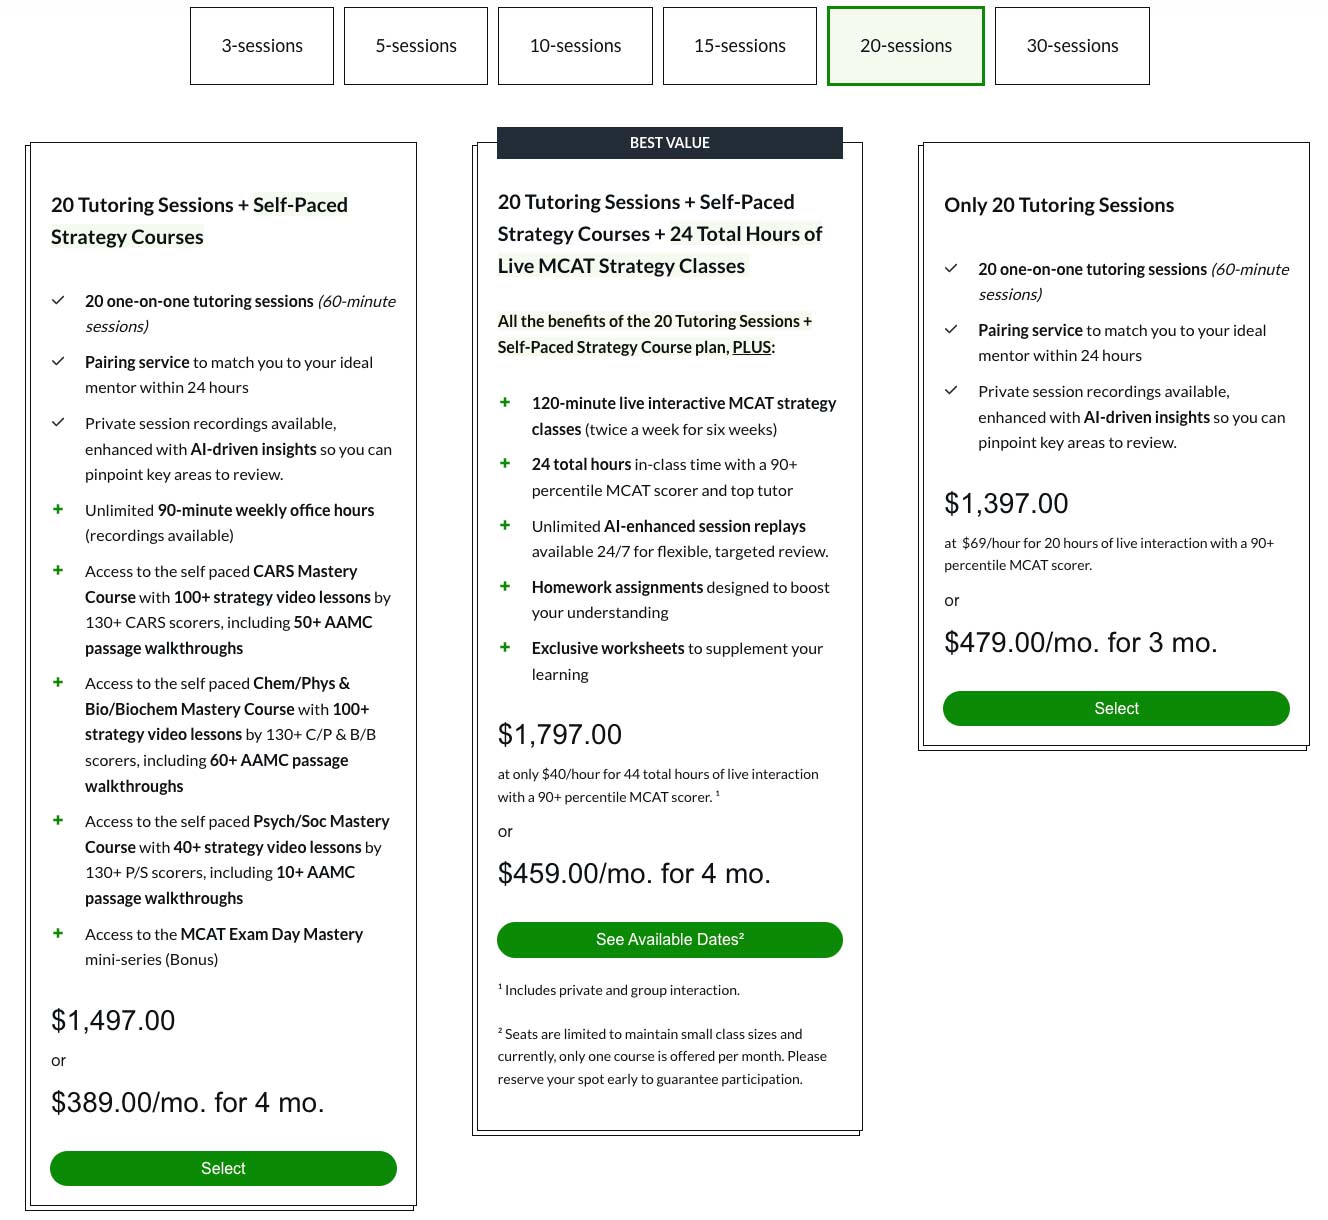Viewport: 1328px width, 1220px height.
Task: Click plus icon next to MCAT Exam Day Mastery
Action: tap(58, 934)
